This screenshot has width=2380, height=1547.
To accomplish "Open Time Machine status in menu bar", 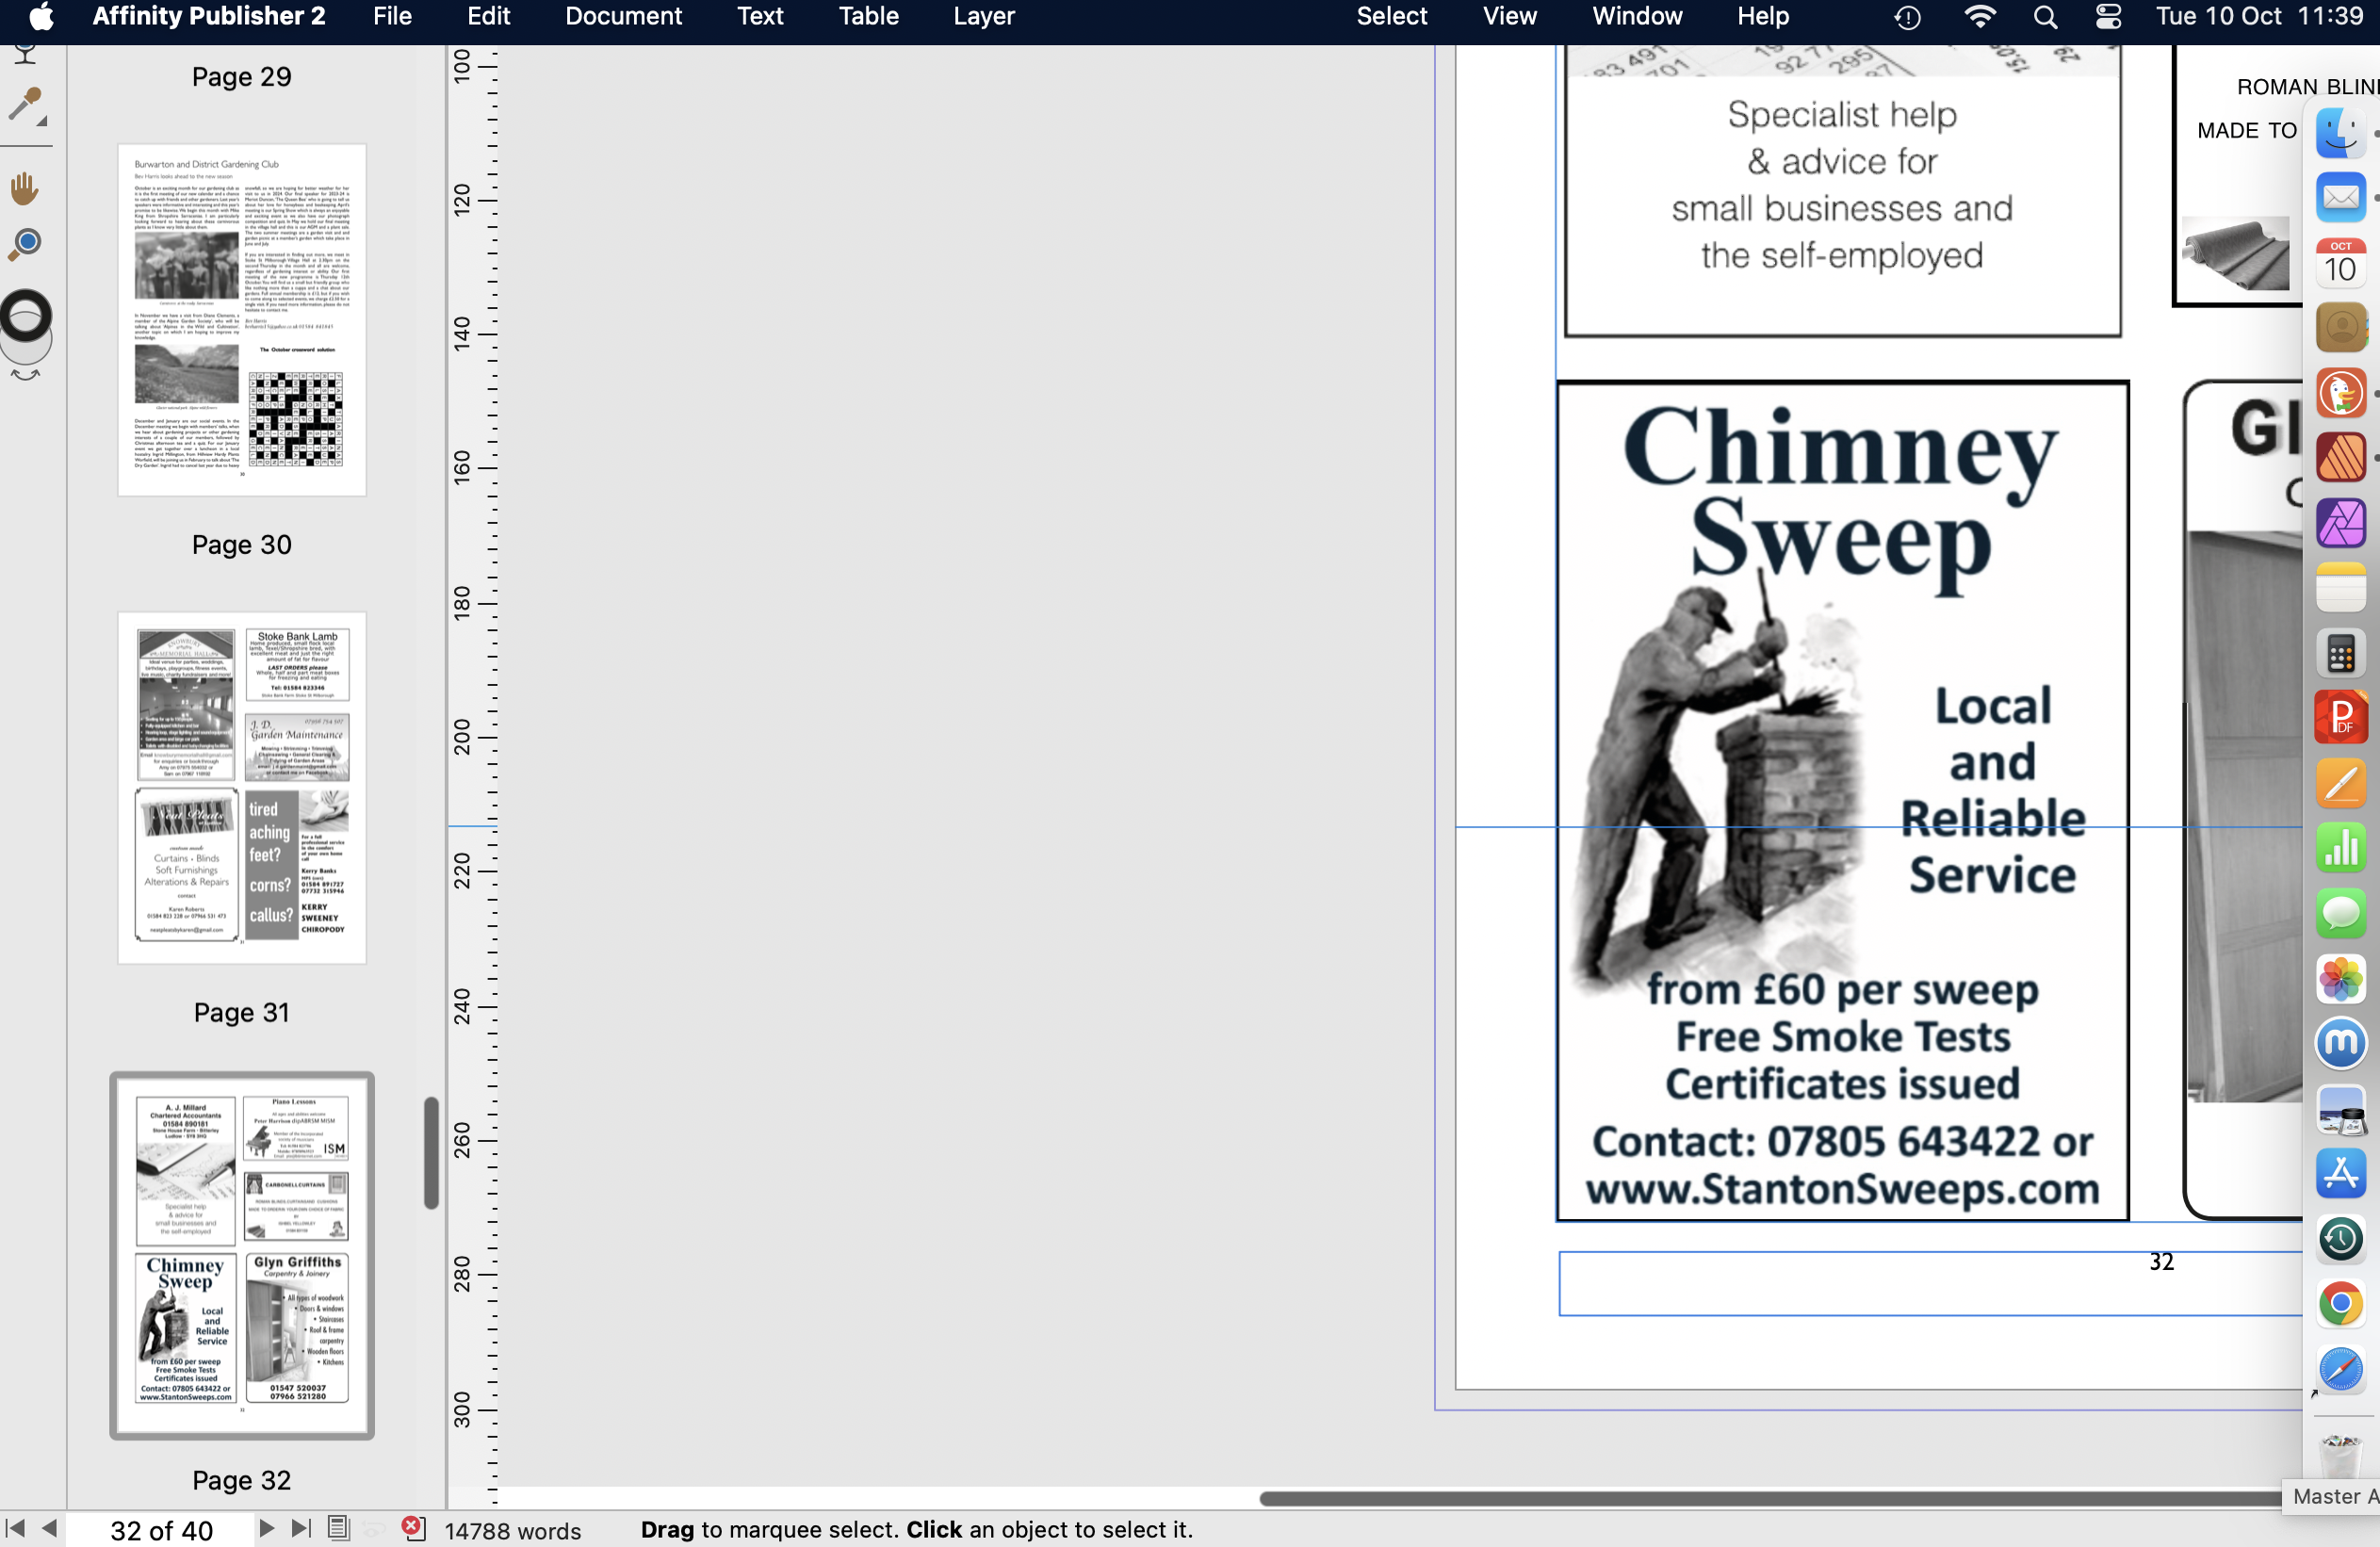I will tap(1907, 17).
